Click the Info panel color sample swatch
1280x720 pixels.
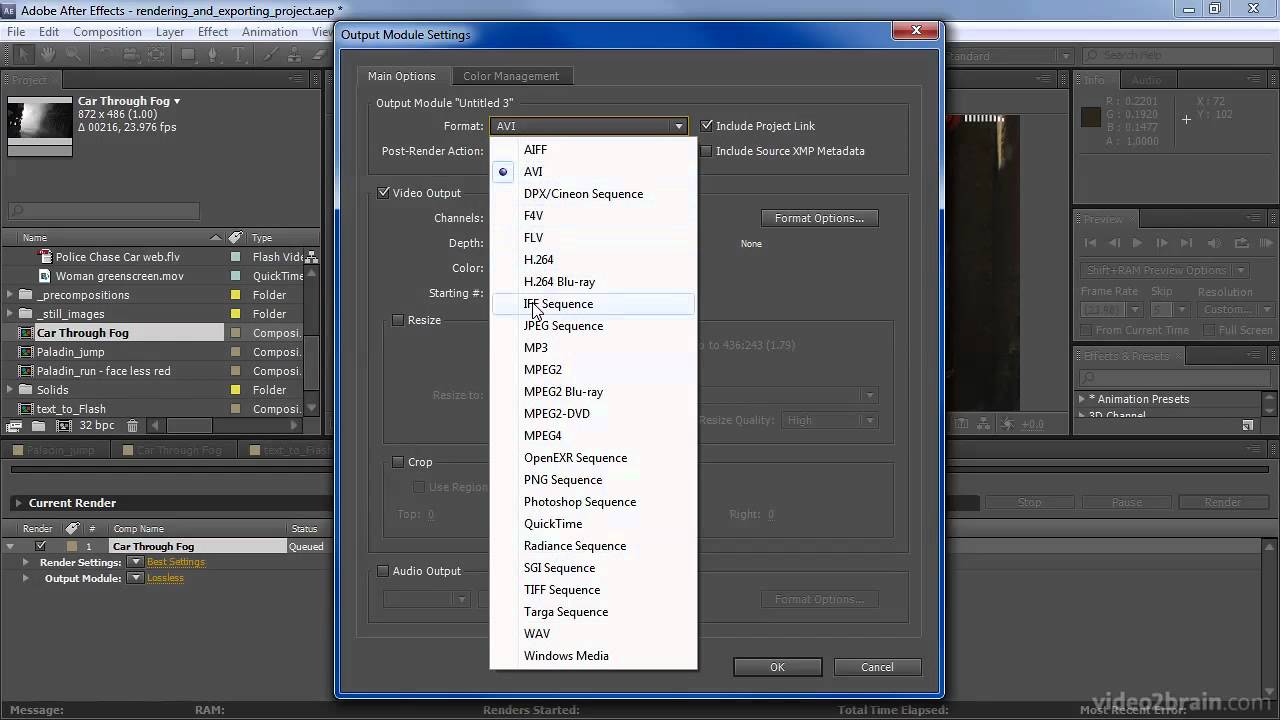point(1091,118)
